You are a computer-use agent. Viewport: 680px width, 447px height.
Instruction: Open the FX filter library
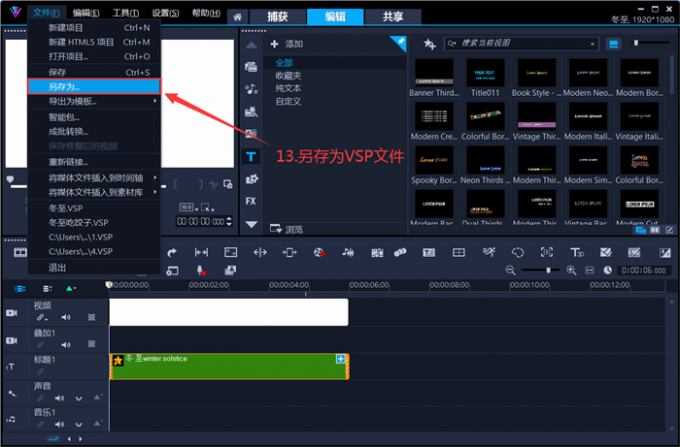pos(251,200)
